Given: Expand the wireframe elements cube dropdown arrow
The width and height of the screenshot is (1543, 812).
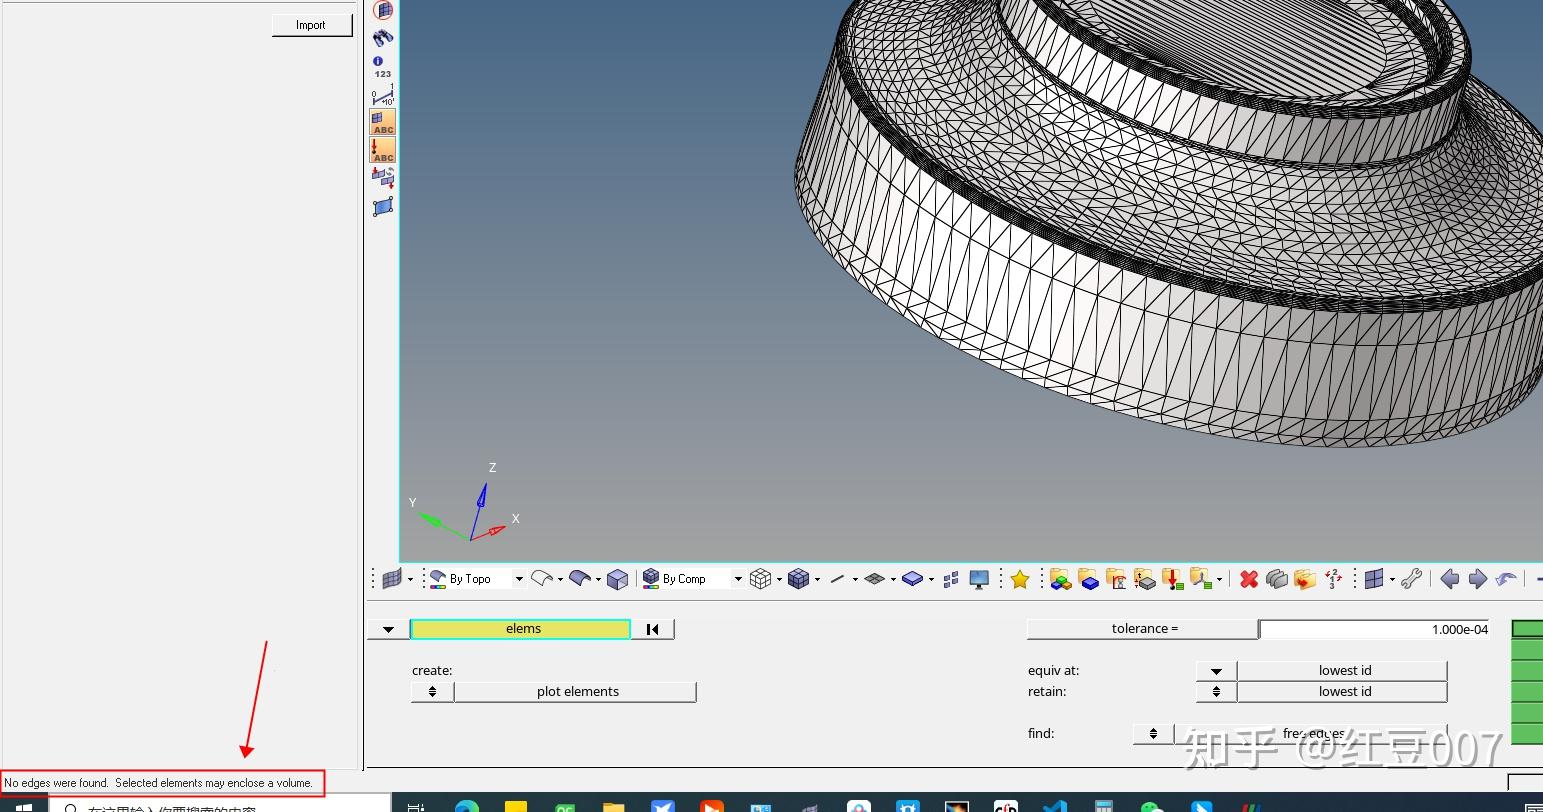Looking at the screenshot, I should (x=779, y=579).
